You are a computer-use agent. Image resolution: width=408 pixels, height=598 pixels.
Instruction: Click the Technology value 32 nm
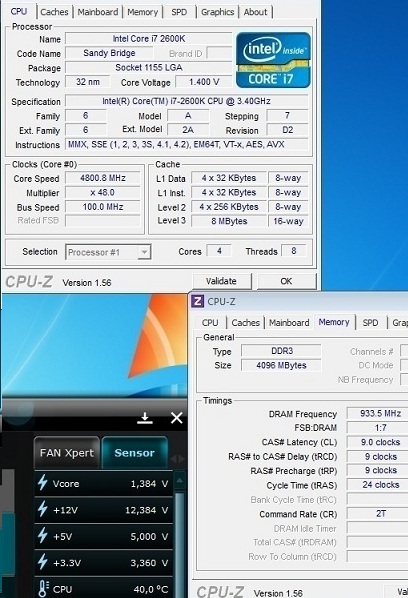coord(88,82)
